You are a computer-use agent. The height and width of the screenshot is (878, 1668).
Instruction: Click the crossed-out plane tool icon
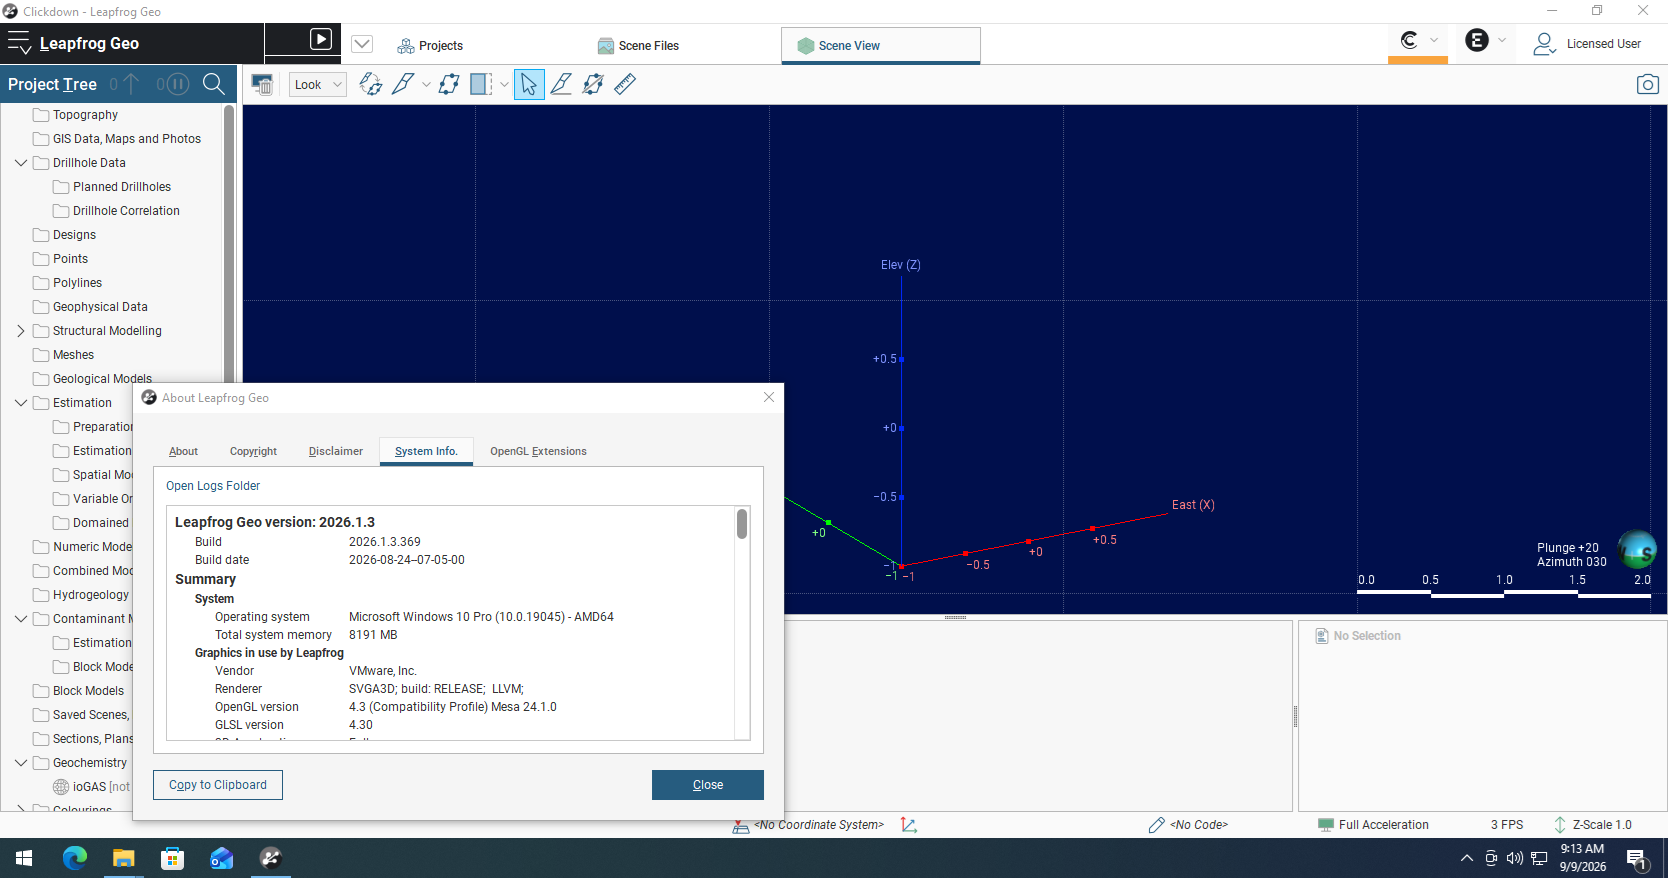[x=593, y=85]
